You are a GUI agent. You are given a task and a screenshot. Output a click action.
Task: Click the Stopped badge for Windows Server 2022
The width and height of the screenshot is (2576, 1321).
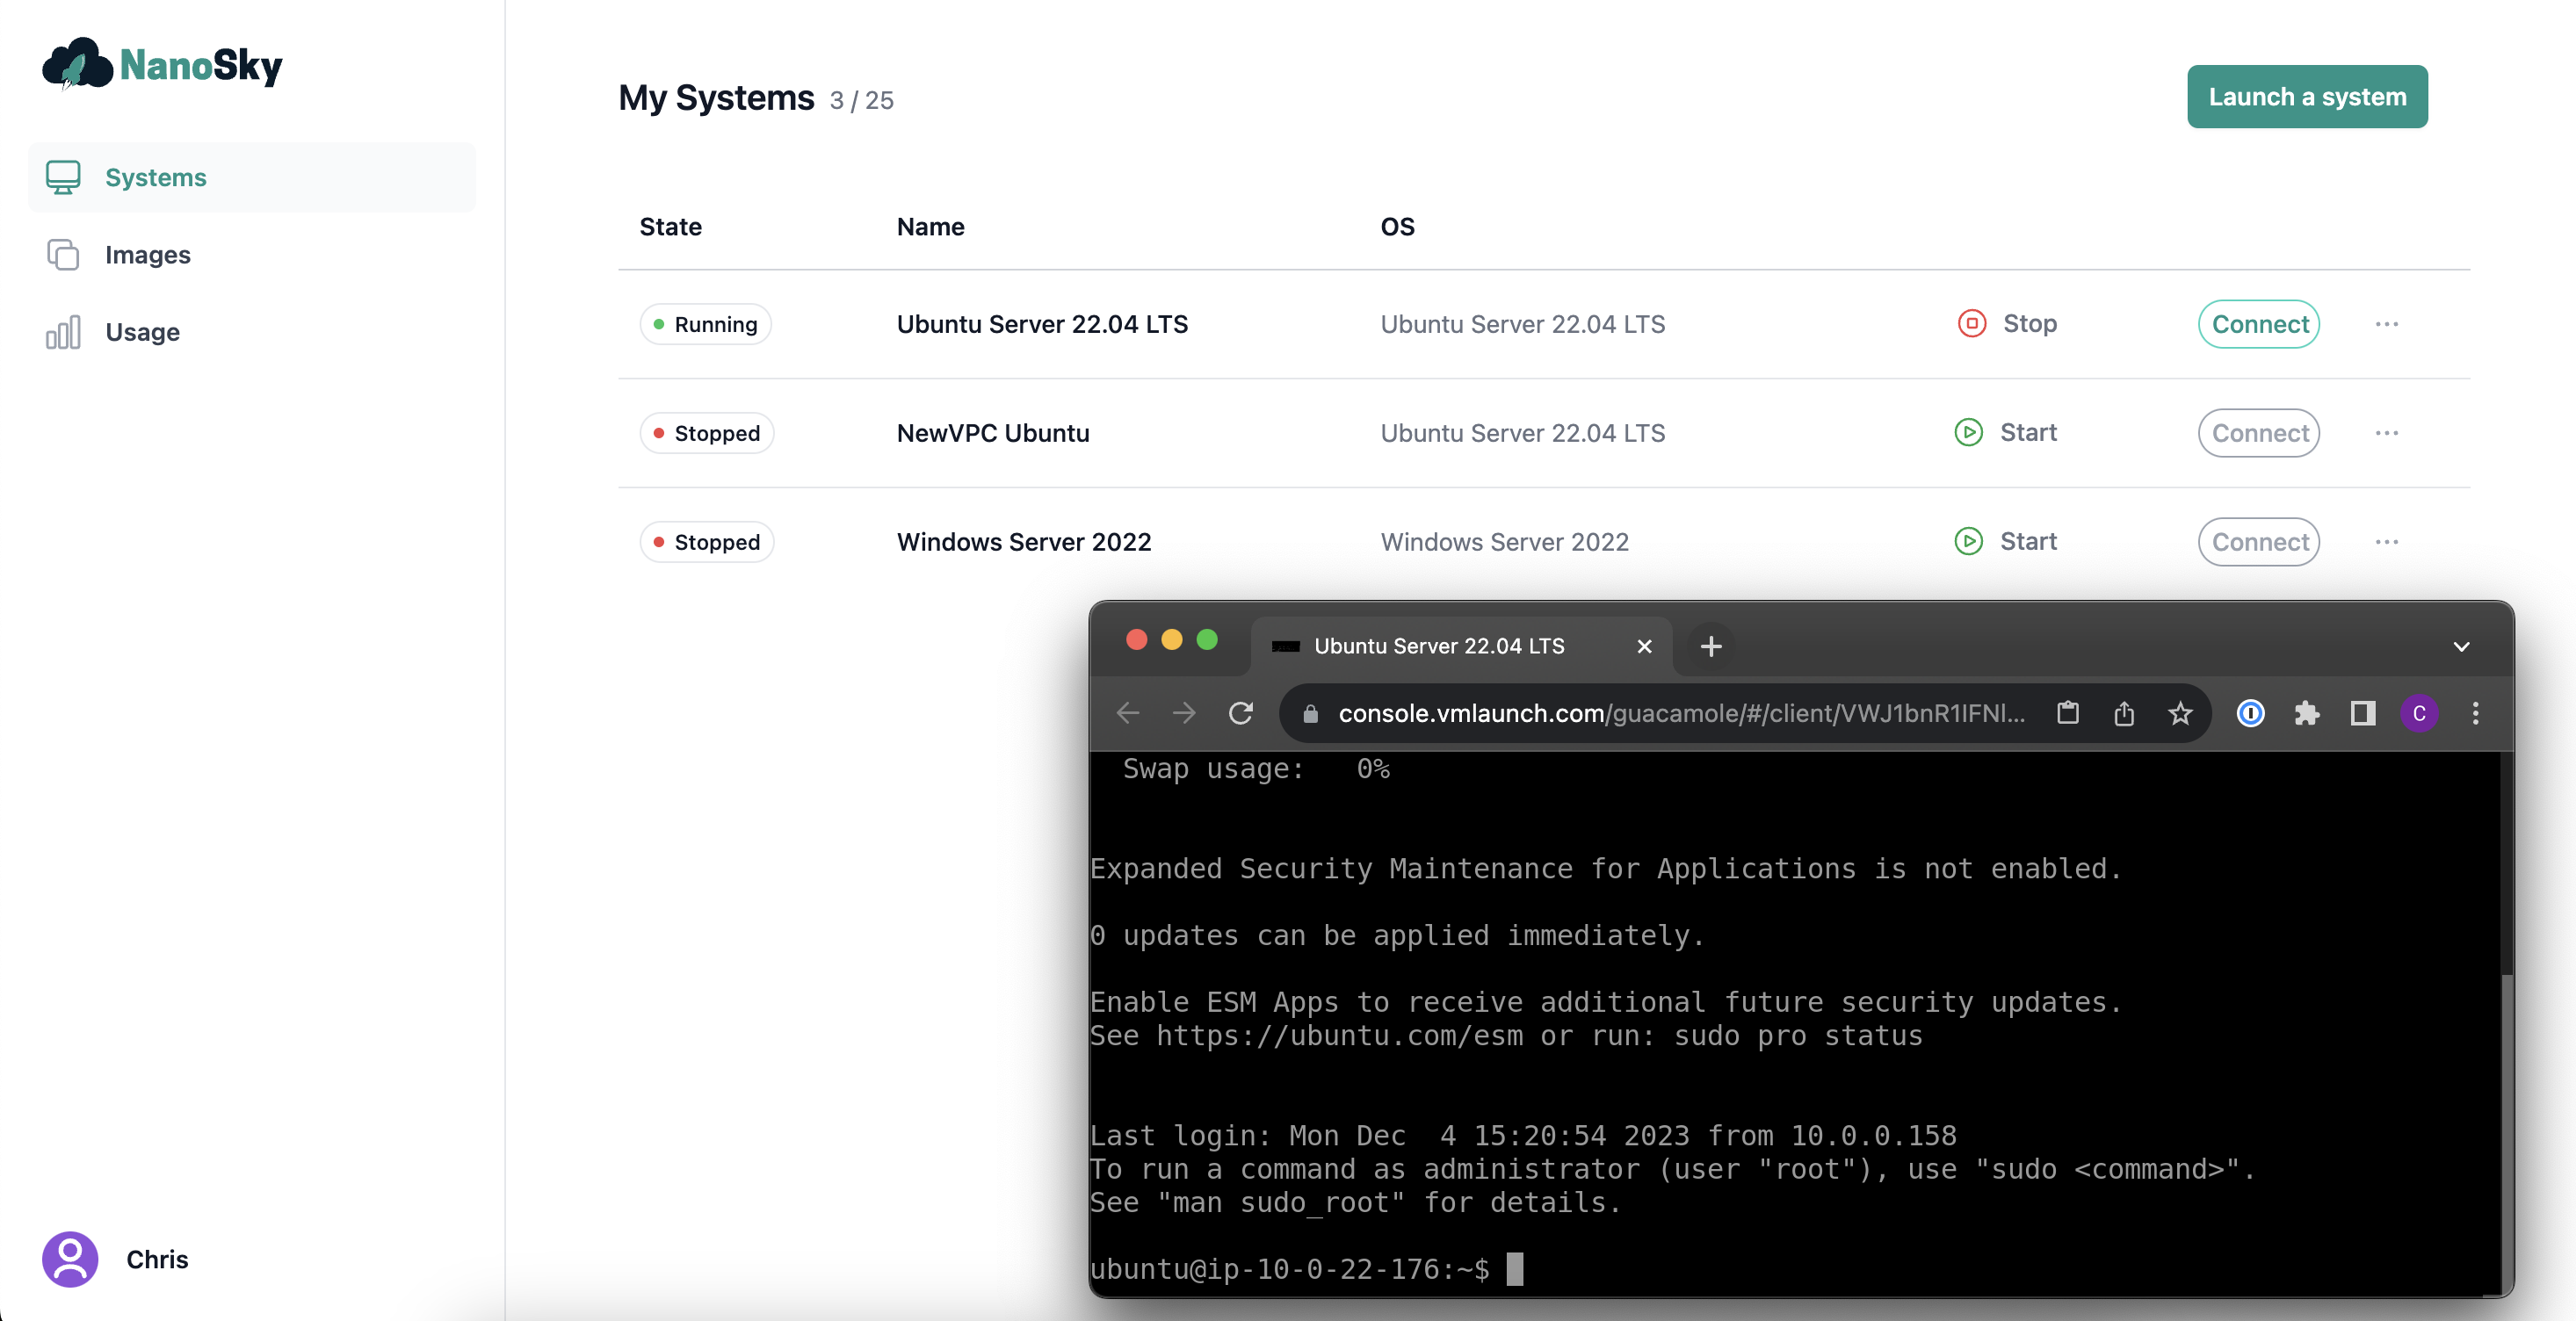click(x=706, y=542)
